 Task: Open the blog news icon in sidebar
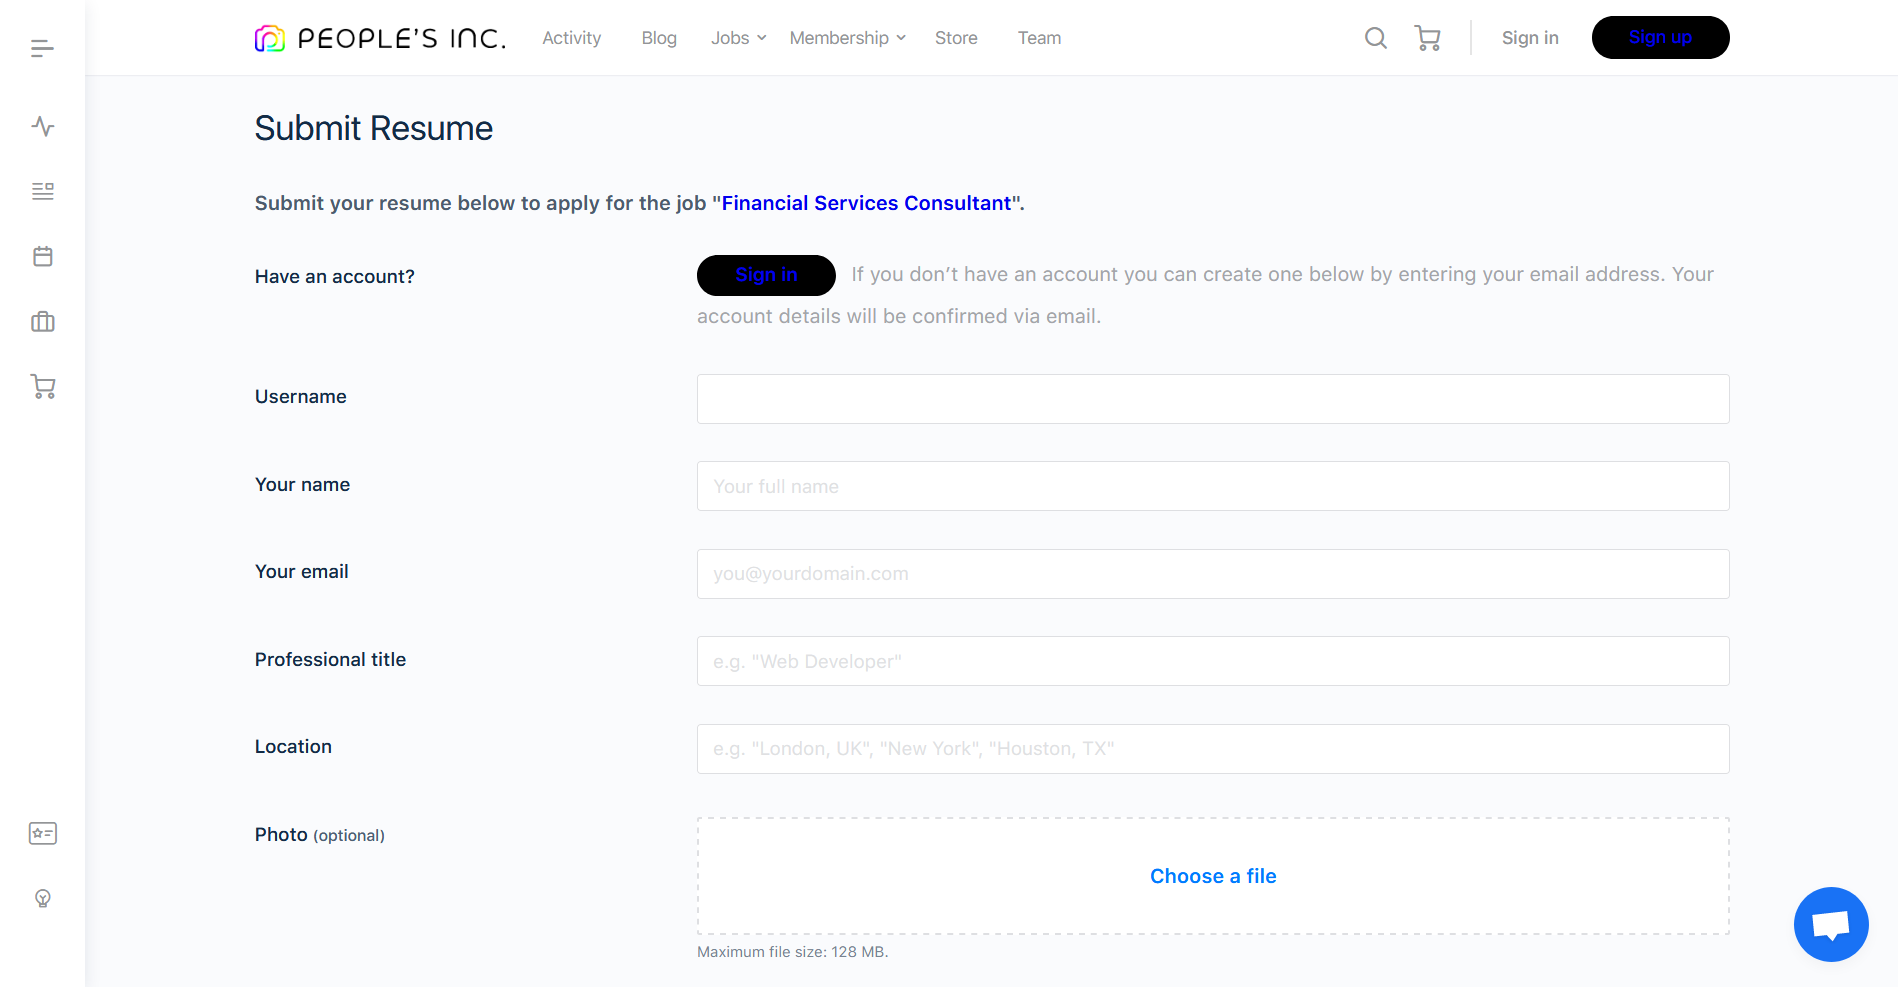[x=42, y=191]
